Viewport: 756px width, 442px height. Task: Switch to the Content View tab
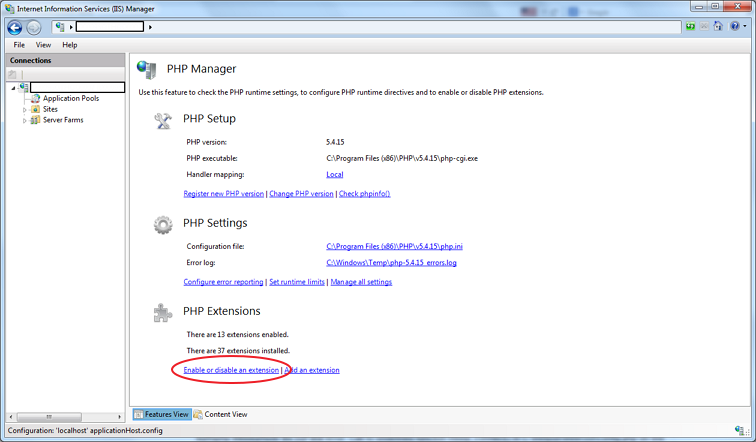point(220,414)
